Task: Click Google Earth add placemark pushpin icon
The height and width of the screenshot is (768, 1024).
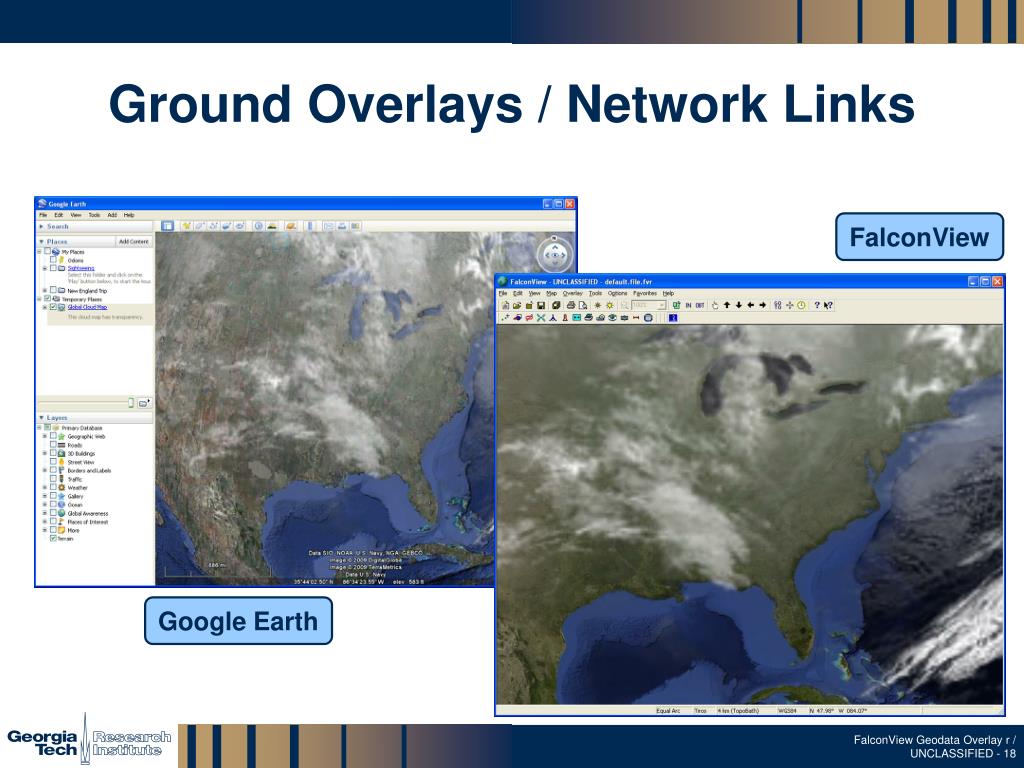Action: coord(187,226)
